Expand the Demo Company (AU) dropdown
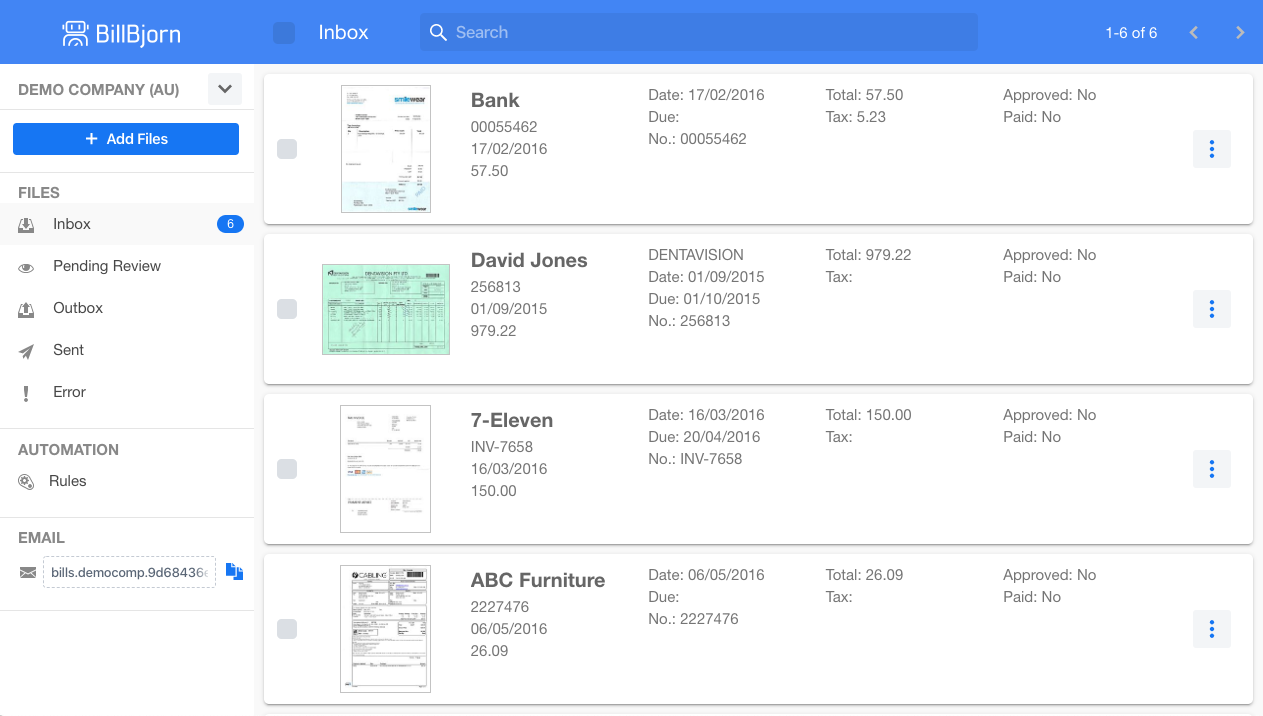 point(225,89)
